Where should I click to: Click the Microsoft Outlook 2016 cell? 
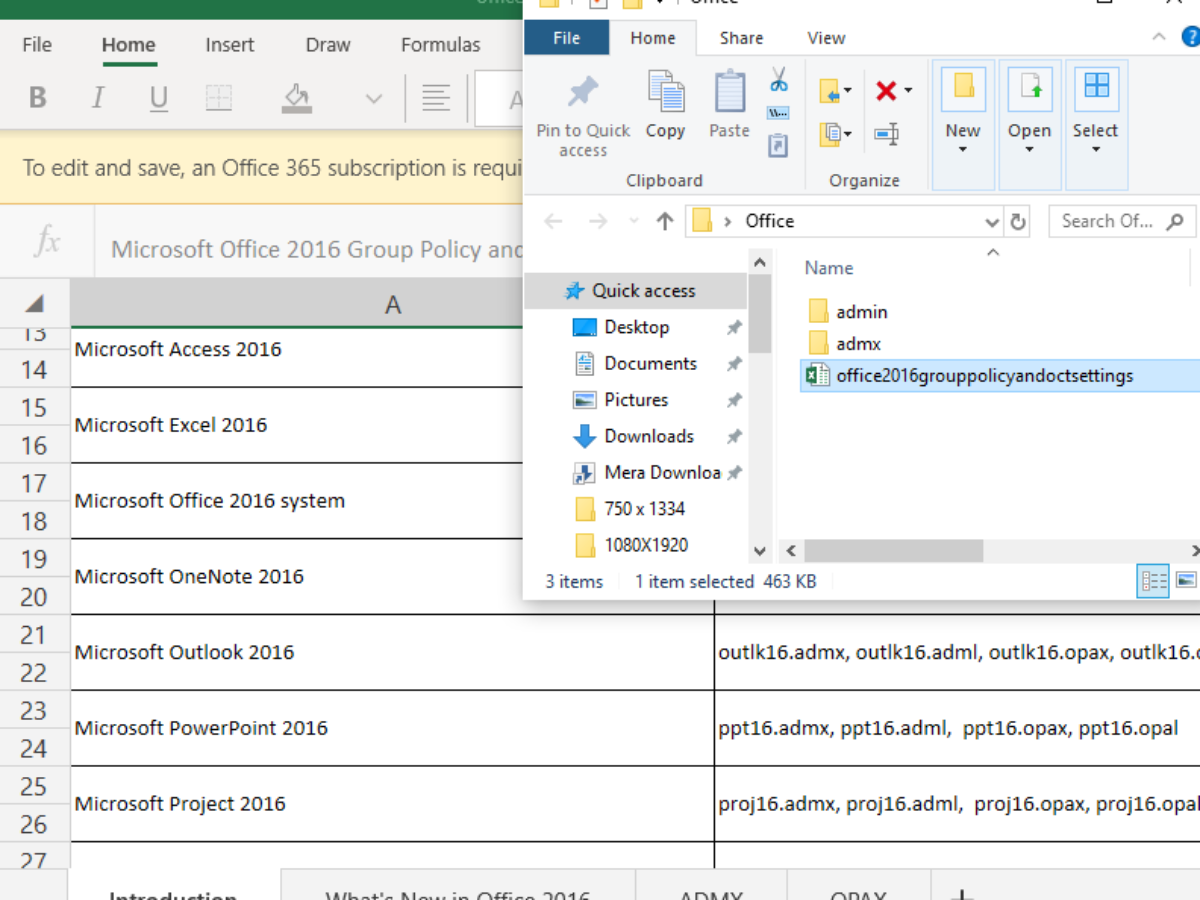[392, 652]
